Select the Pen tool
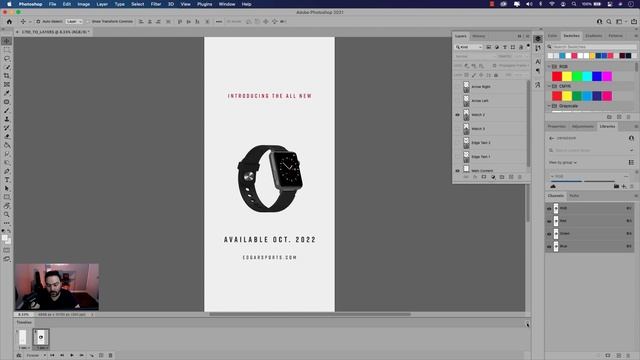This screenshot has height=360, width=640. (x=7, y=171)
